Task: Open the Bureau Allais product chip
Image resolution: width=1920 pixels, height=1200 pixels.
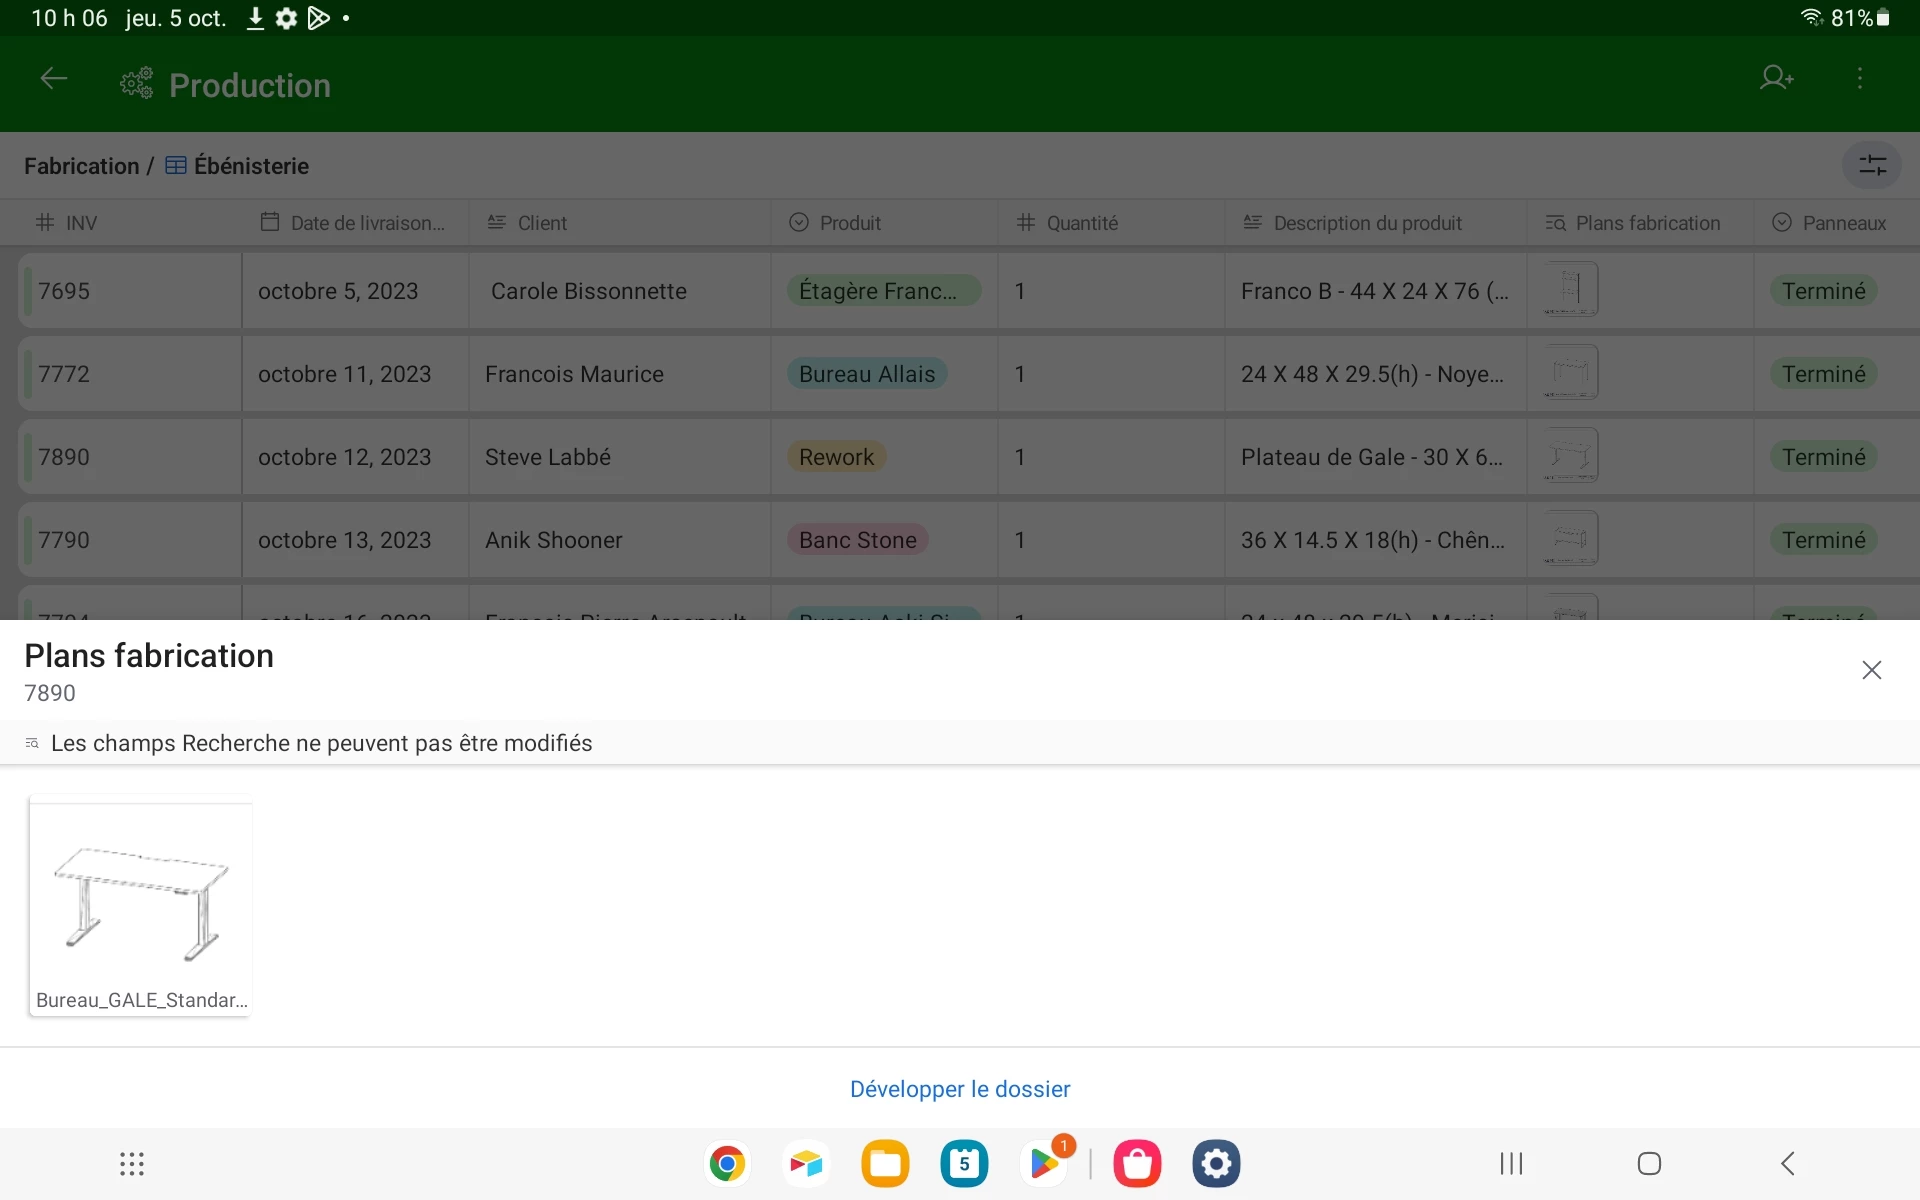Action: [x=866, y=374]
